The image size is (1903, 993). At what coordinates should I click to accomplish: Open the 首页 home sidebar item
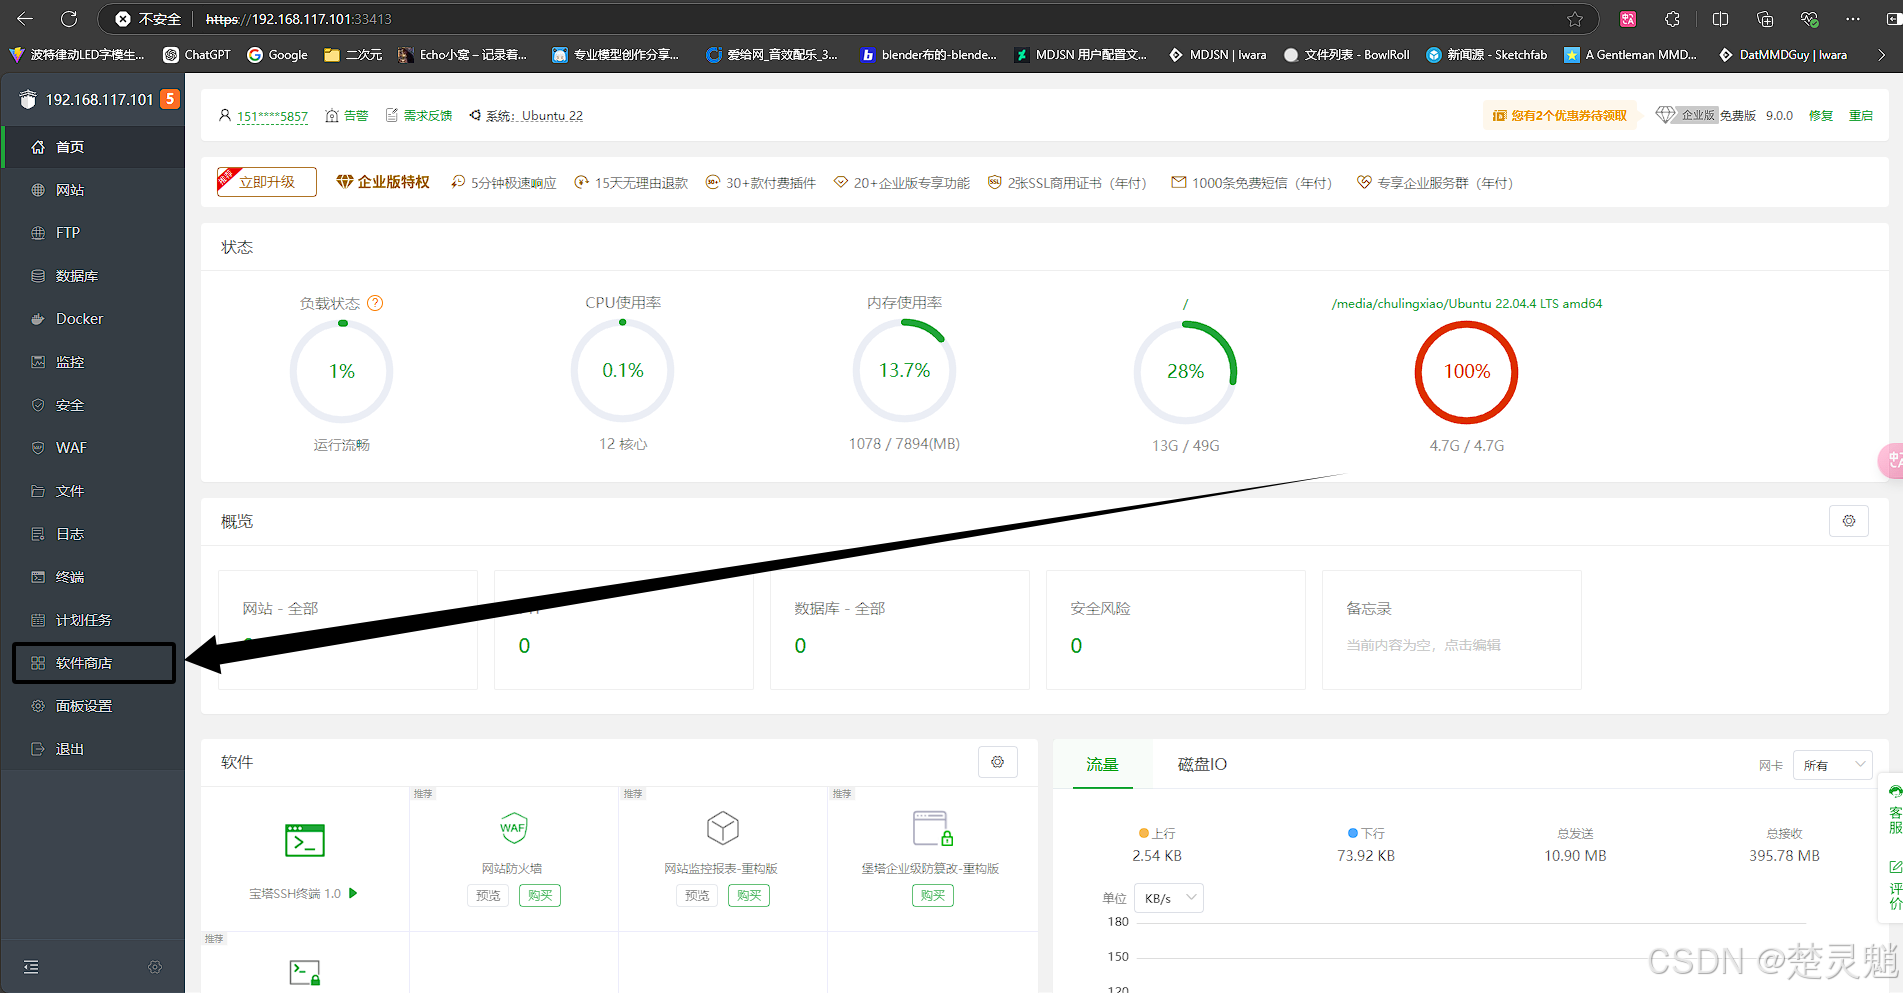pos(93,147)
